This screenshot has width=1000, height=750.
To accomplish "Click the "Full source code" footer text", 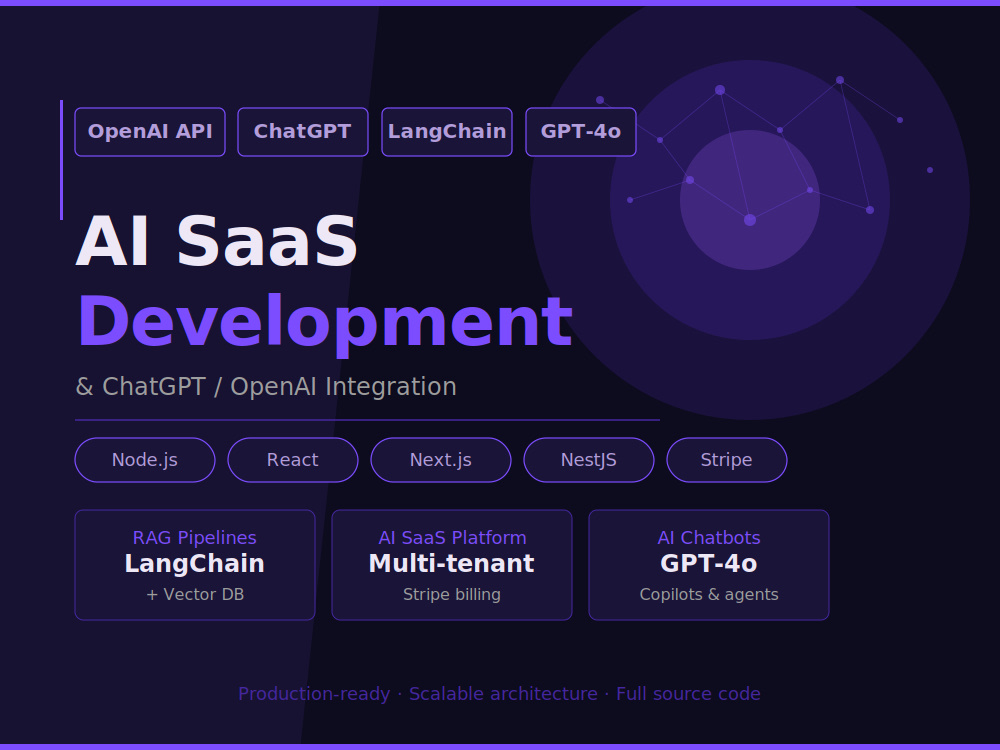I will click(688, 694).
